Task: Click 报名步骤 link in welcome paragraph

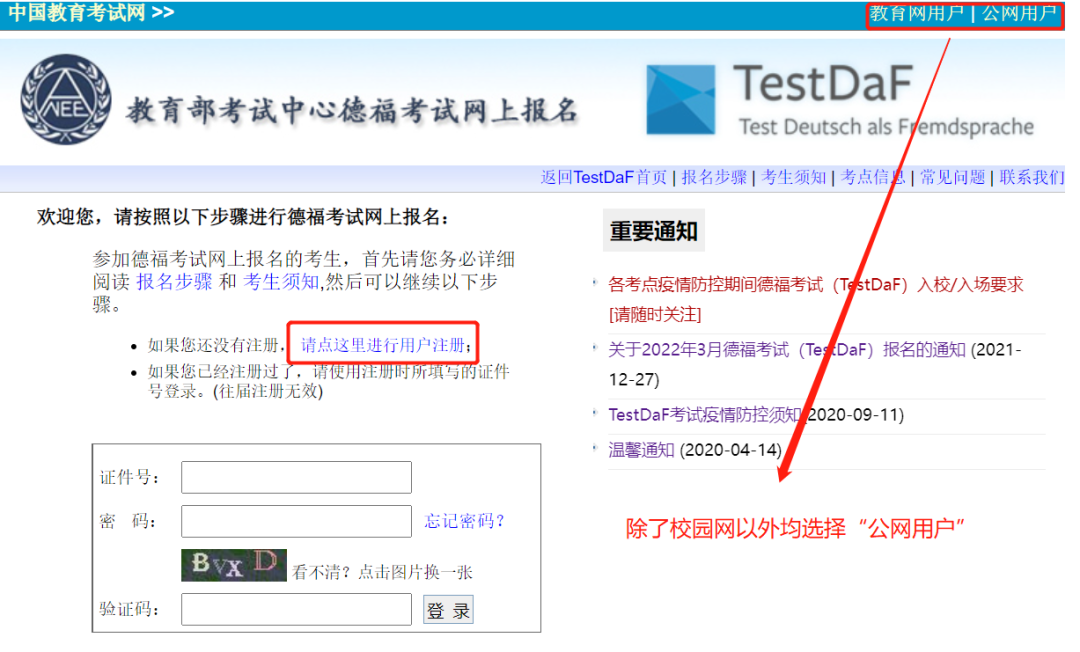Action: tap(174, 282)
